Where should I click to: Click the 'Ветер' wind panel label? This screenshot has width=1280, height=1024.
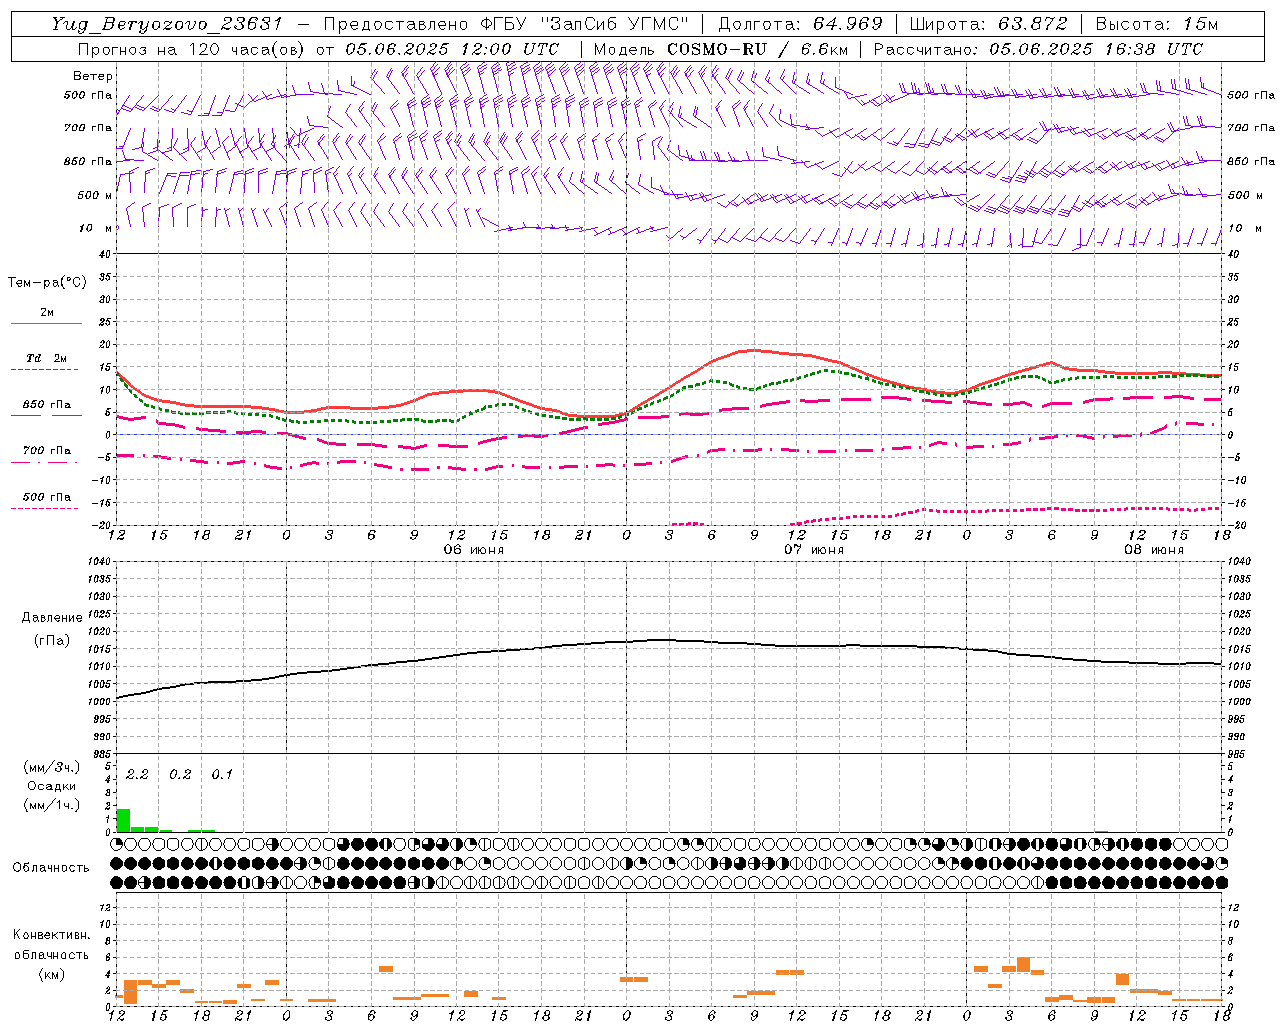point(92,76)
